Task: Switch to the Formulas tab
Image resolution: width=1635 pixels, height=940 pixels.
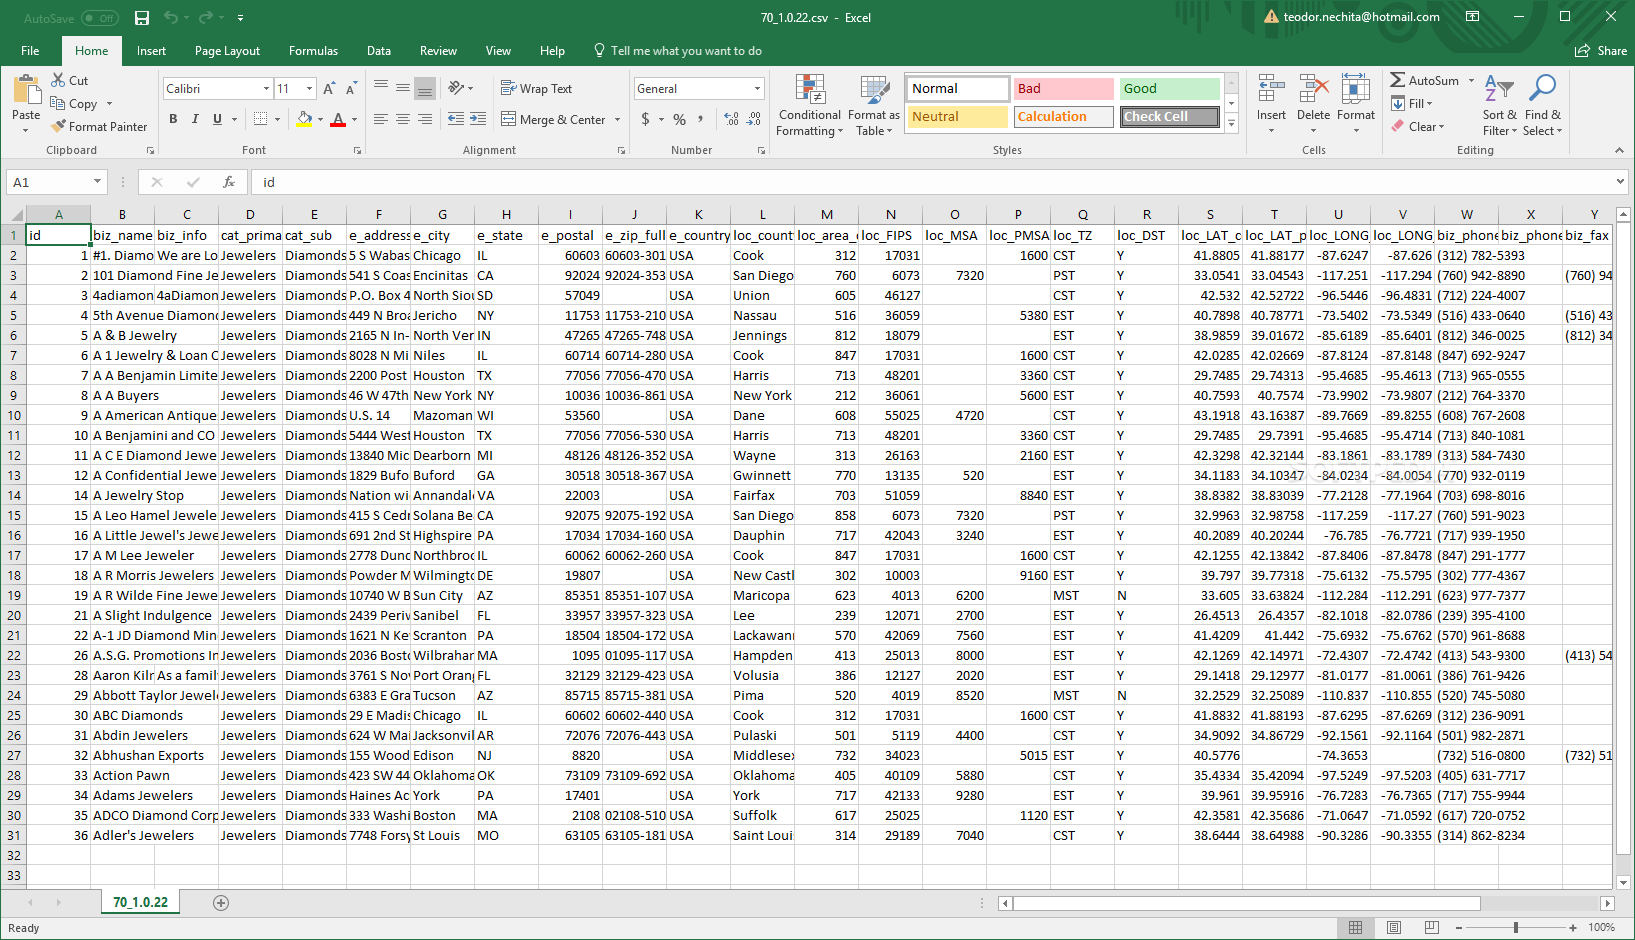Action: (313, 51)
